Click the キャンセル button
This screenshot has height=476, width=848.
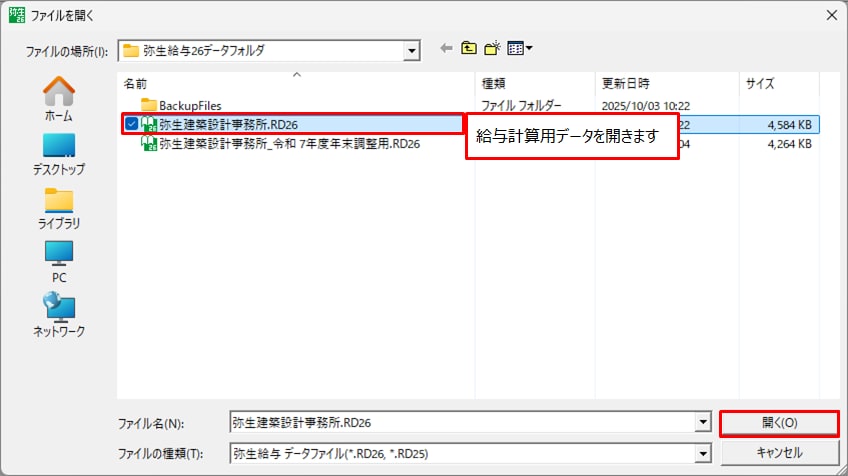tap(779, 453)
